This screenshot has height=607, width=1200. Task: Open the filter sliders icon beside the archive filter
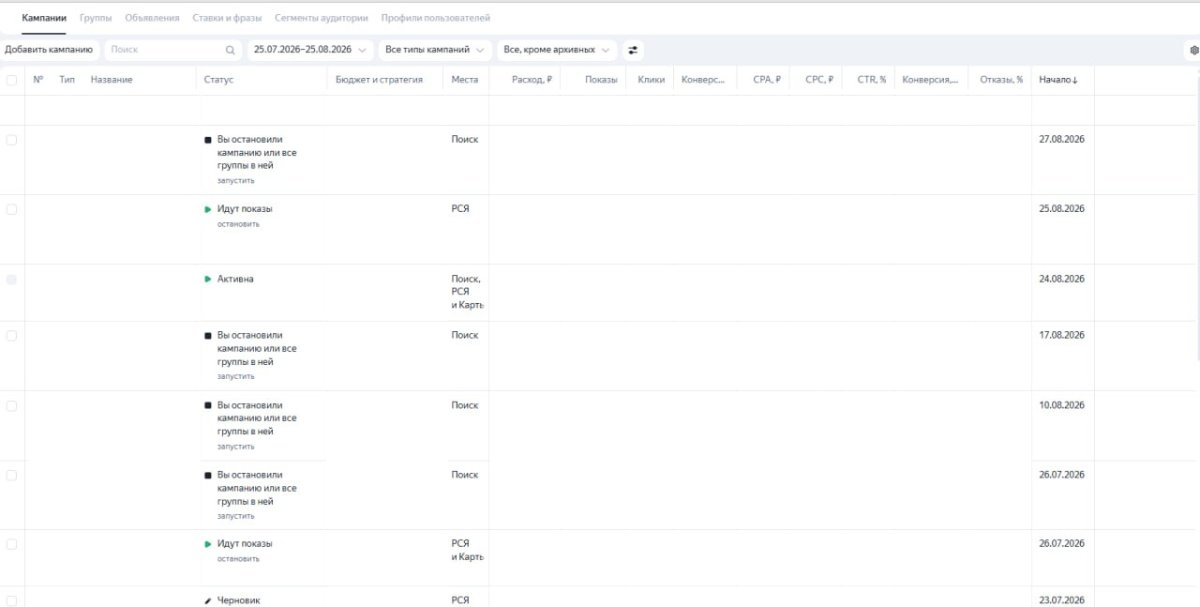tap(633, 49)
